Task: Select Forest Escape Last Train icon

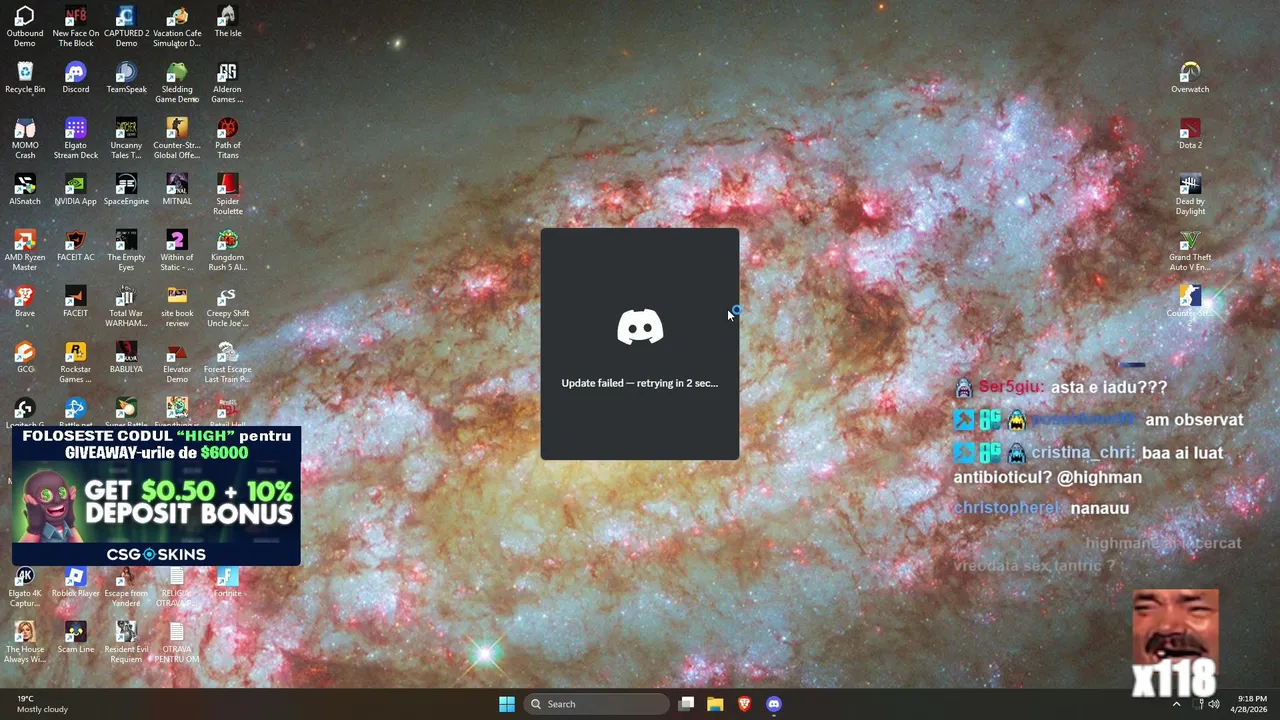Action: (x=227, y=363)
